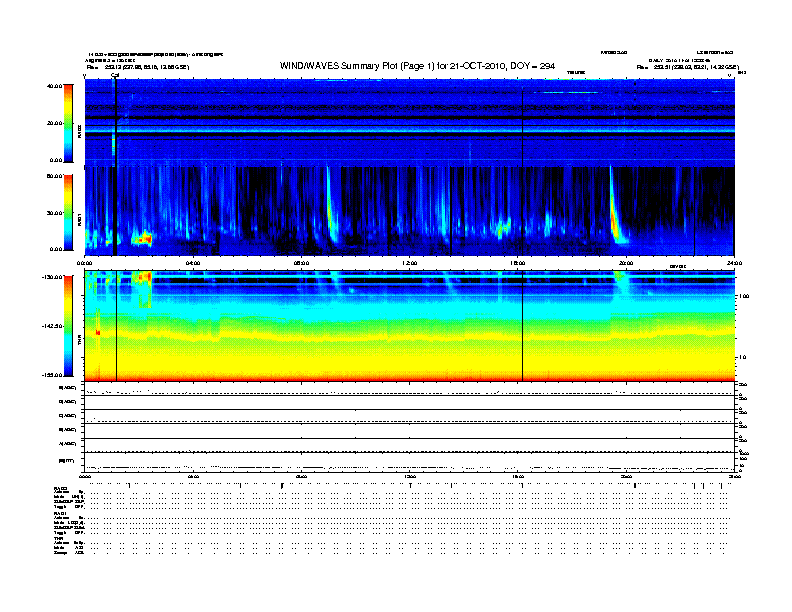Click the -130.00 label on TNR scale
Image resolution: width=792 pixels, height=612 pixels.
coord(53,277)
